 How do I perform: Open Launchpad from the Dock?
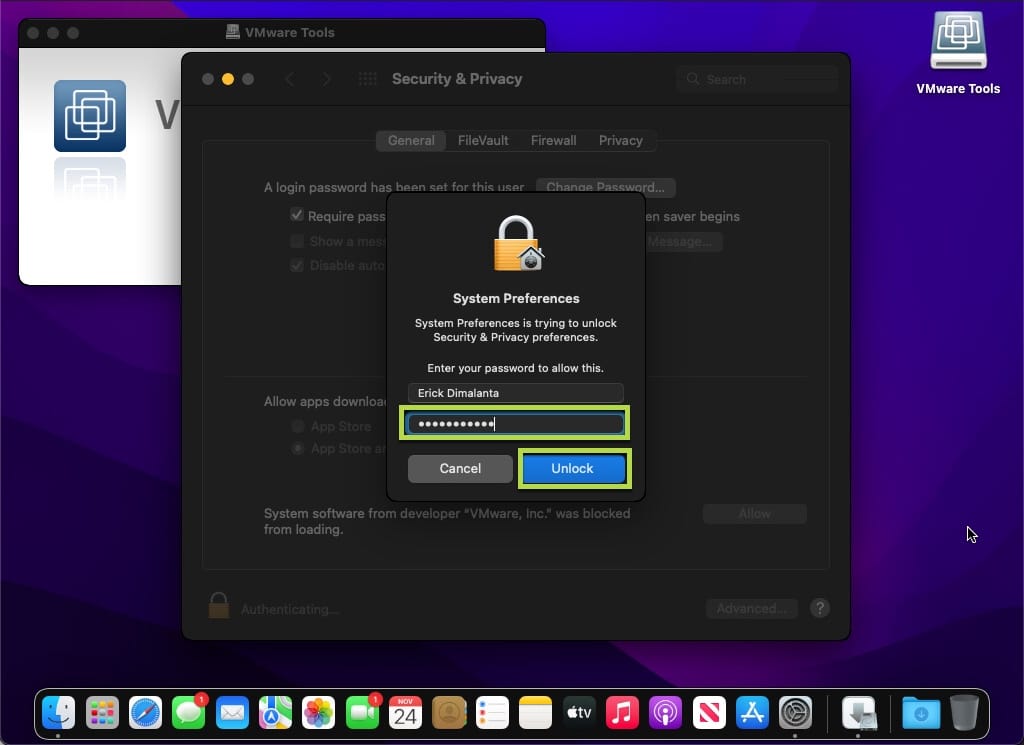(102, 712)
